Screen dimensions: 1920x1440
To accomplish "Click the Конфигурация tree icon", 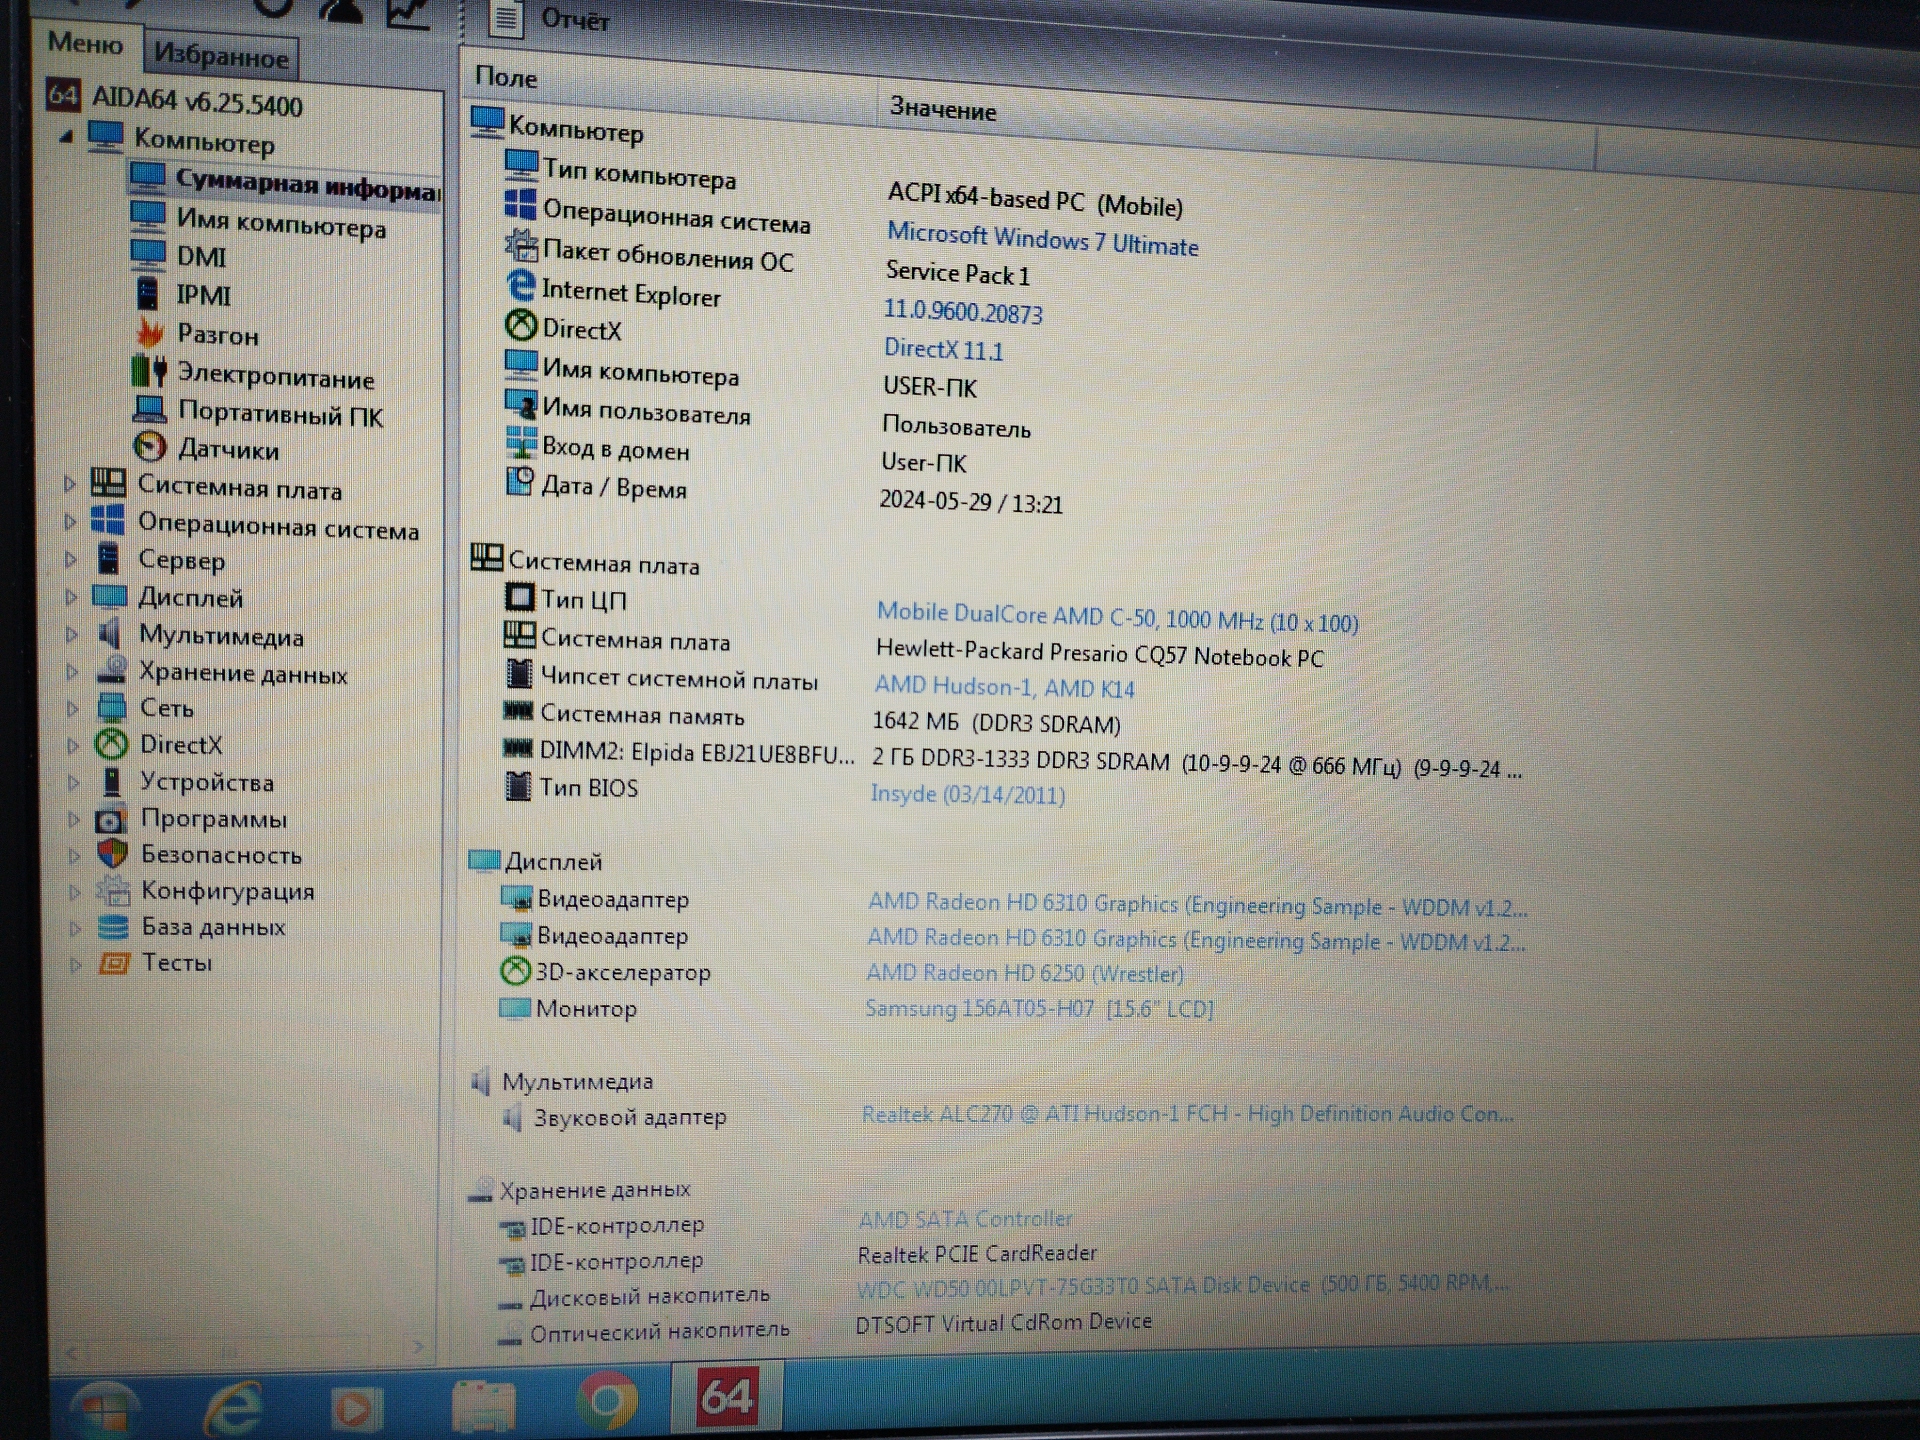I will (x=113, y=890).
